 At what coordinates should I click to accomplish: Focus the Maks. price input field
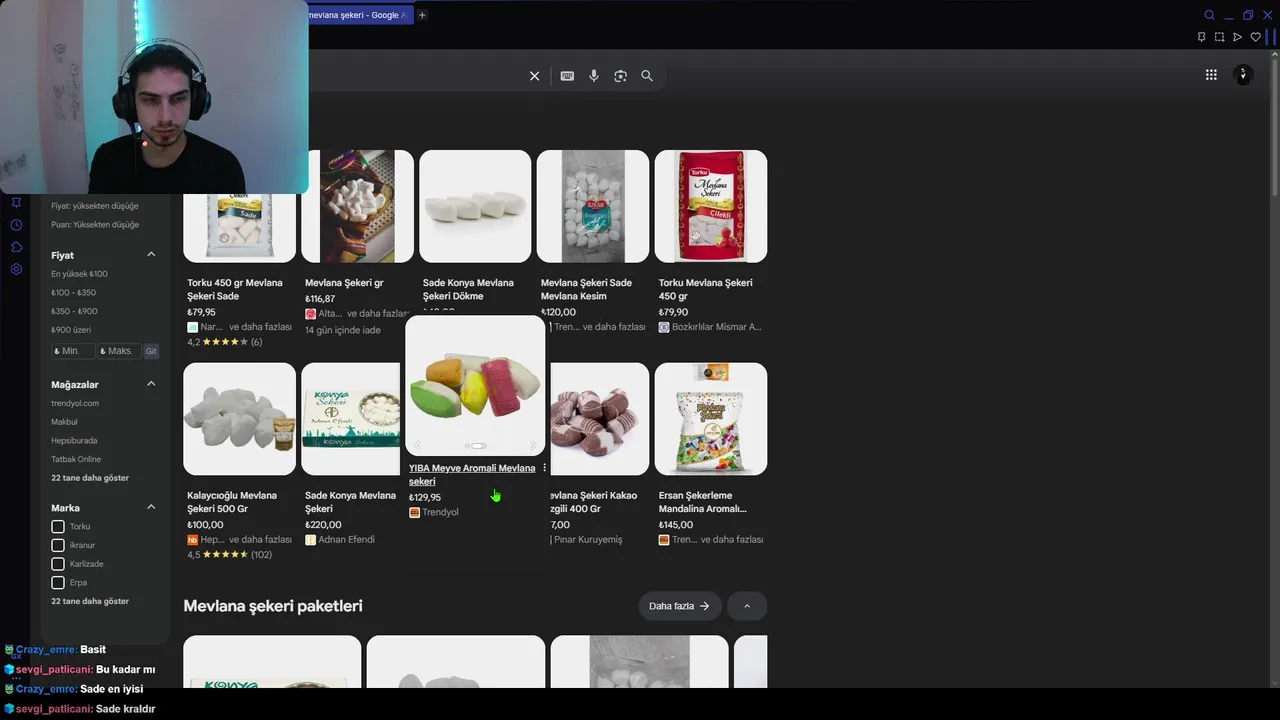[120, 351]
